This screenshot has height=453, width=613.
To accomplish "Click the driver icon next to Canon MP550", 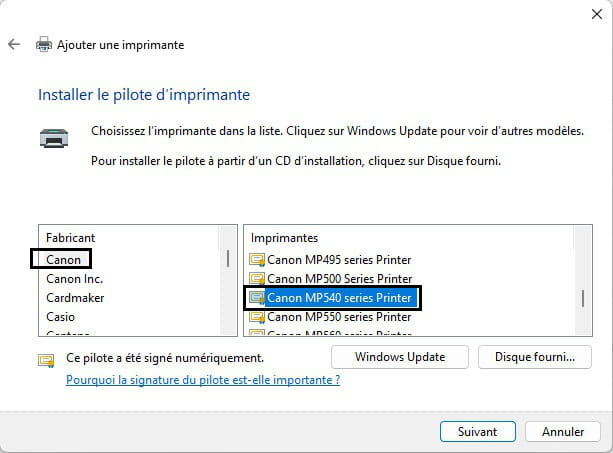I will pos(257,317).
